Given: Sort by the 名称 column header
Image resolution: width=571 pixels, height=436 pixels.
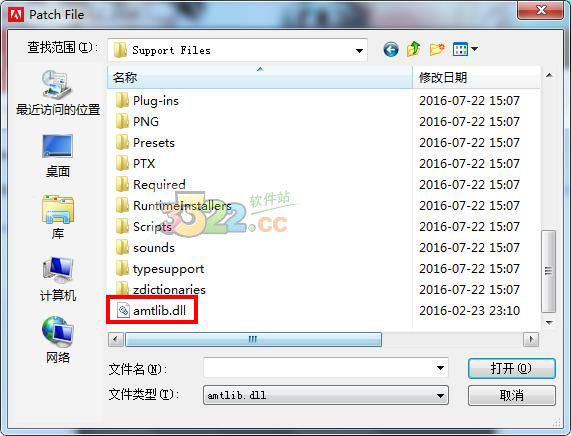Looking at the screenshot, I should [x=260, y=77].
